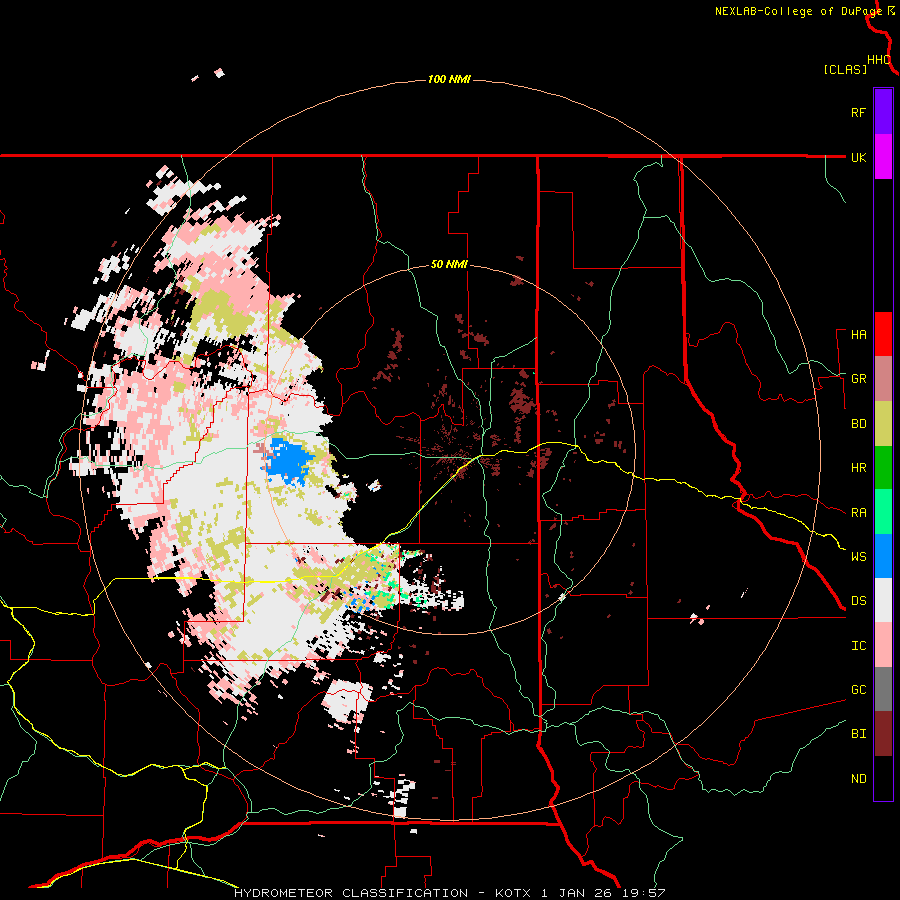
Task: Click the HA legend label
Action: [x=859, y=335]
